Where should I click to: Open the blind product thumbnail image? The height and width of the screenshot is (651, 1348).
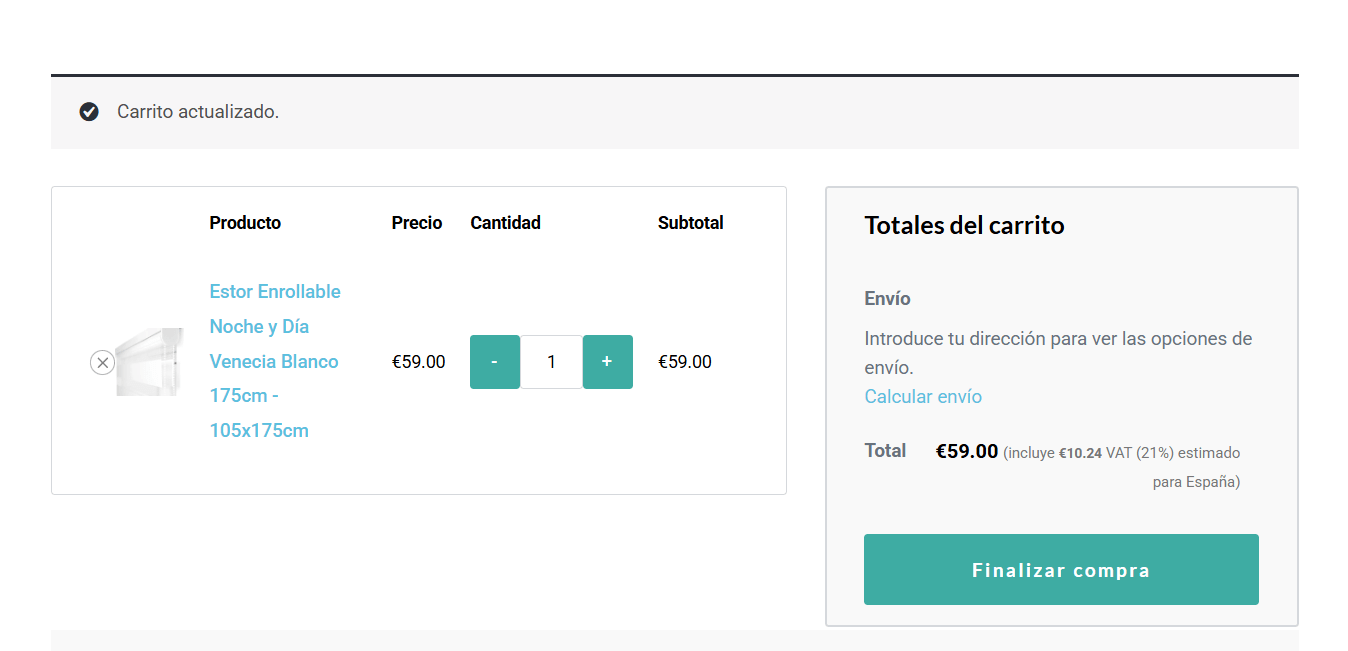[x=150, y=362]
